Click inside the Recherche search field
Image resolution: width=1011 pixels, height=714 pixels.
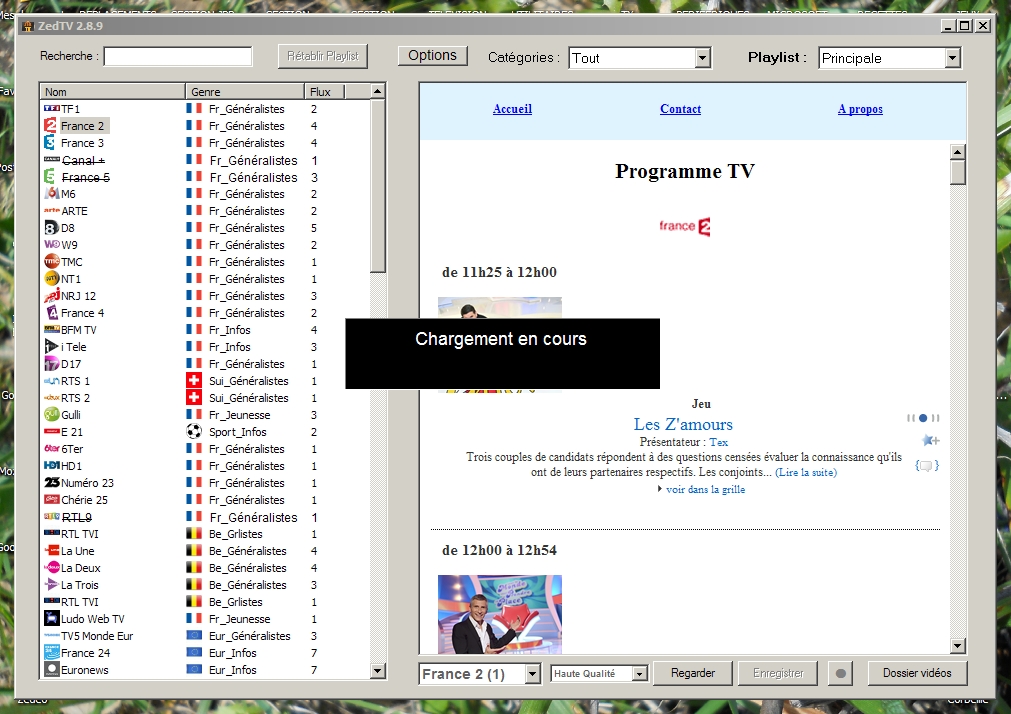pos(177,56)
